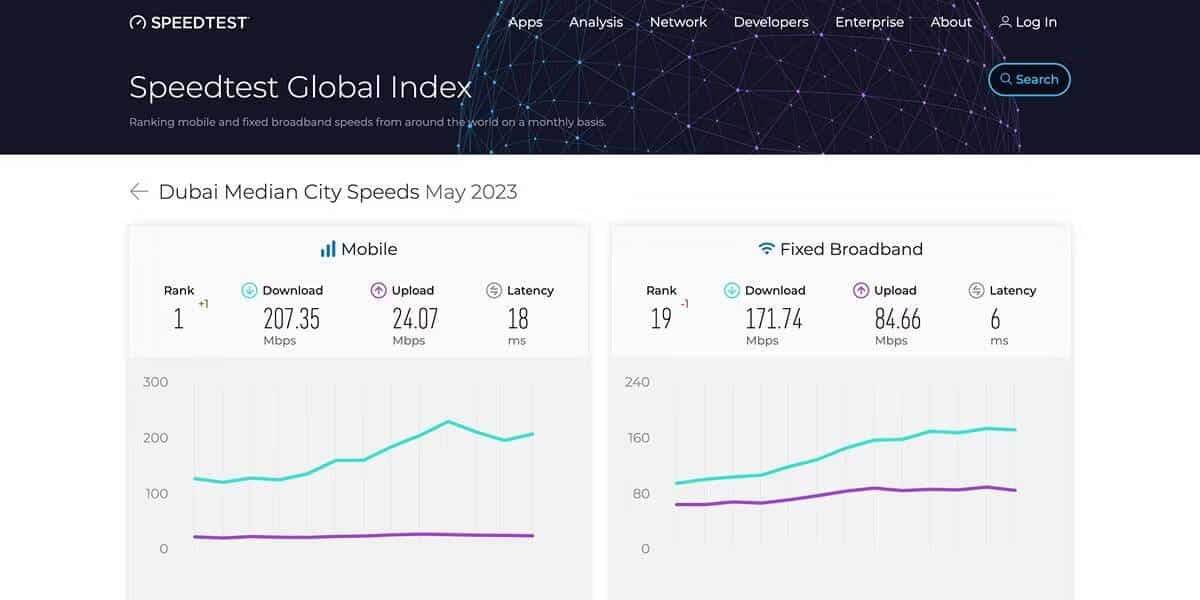The height and width of the screenshot is (600, 1200).
Task: Click the Fixed Broadband upload icon
Action: [x=861, y=290]
